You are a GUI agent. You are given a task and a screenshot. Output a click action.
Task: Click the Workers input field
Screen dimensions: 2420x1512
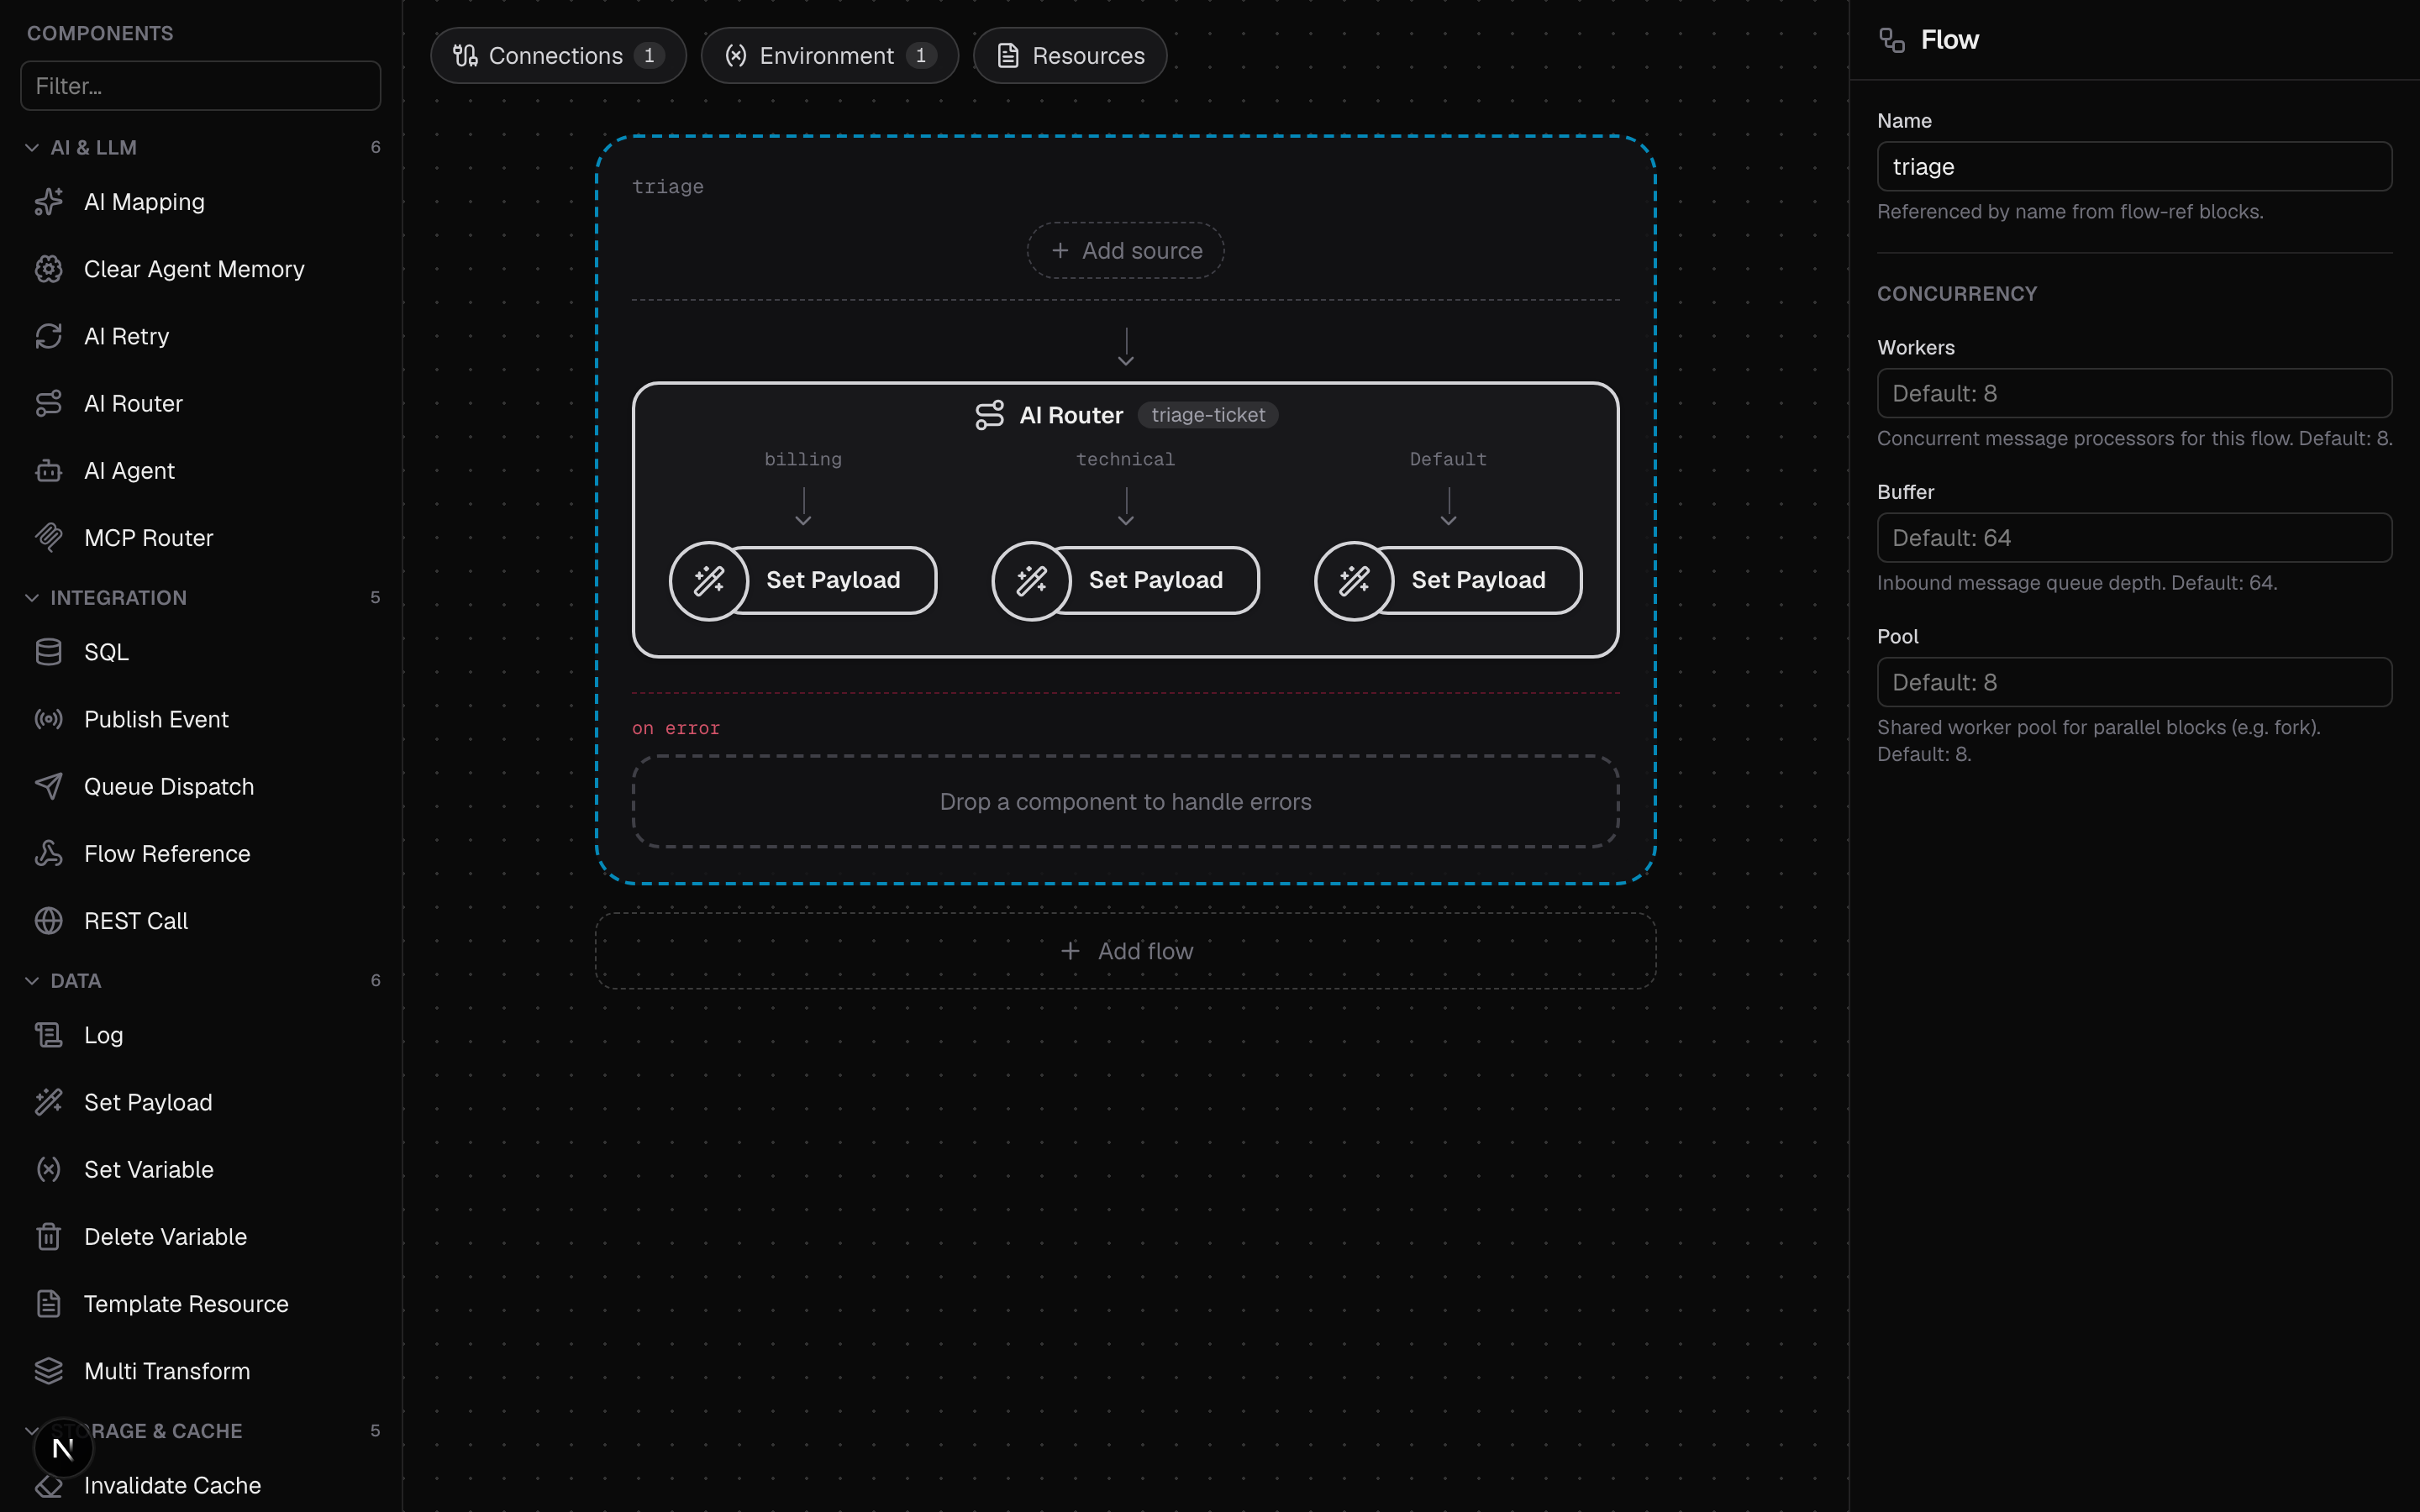pos(2134,393)
